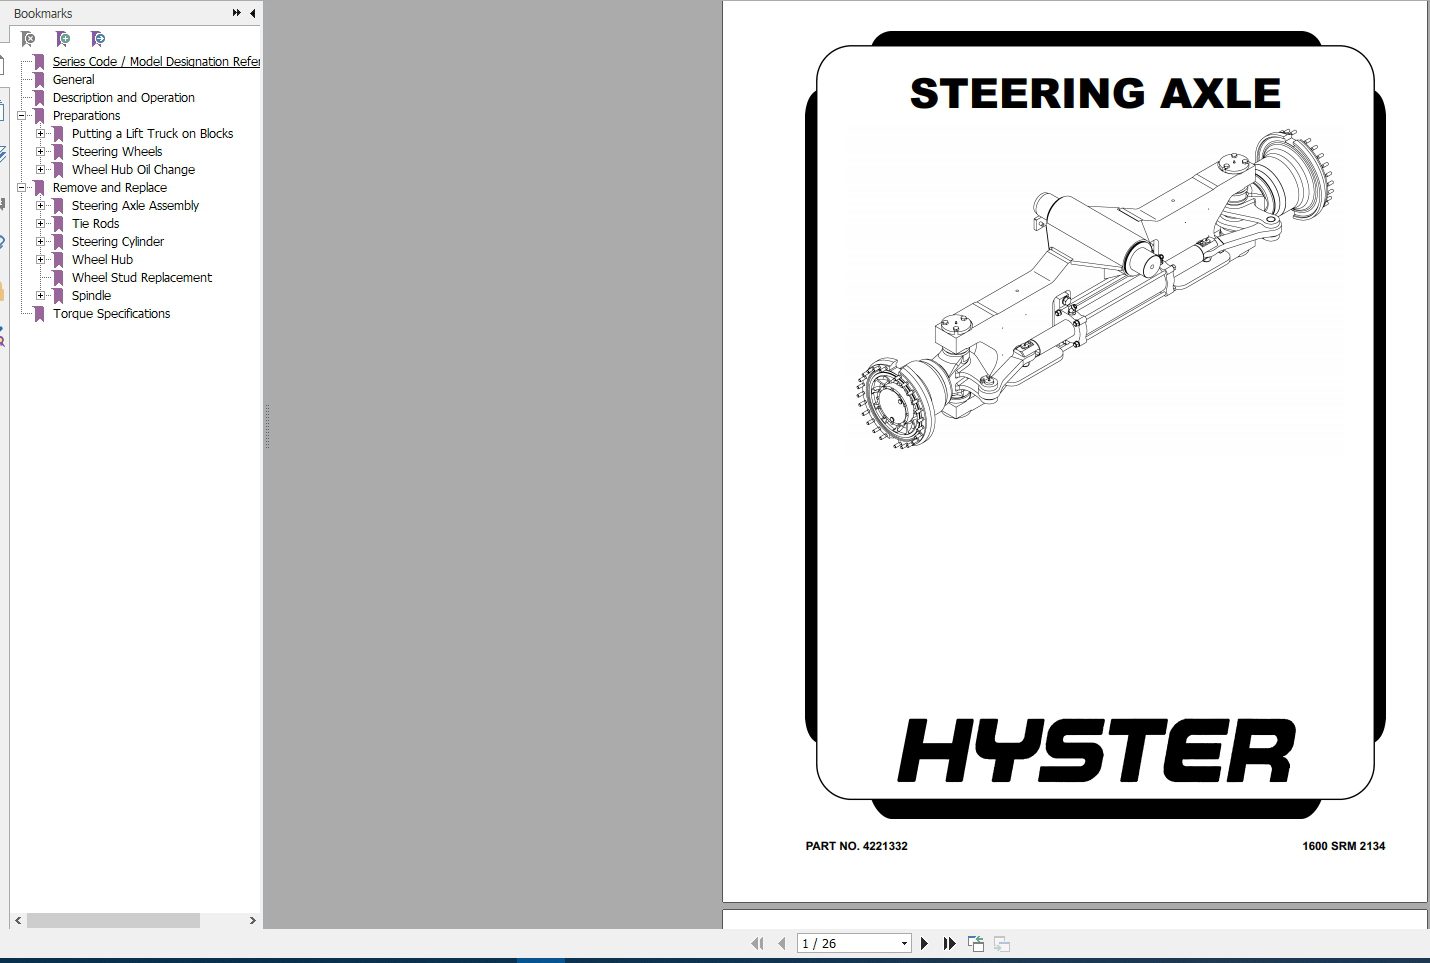Click the add new bookmark icon

(x=63, y=39)
